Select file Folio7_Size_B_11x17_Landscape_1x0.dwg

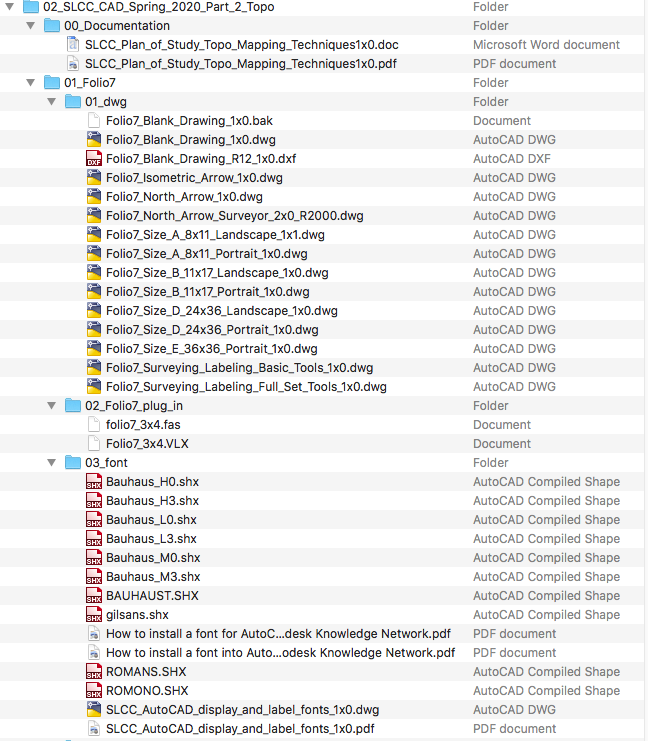pos(217,273)
